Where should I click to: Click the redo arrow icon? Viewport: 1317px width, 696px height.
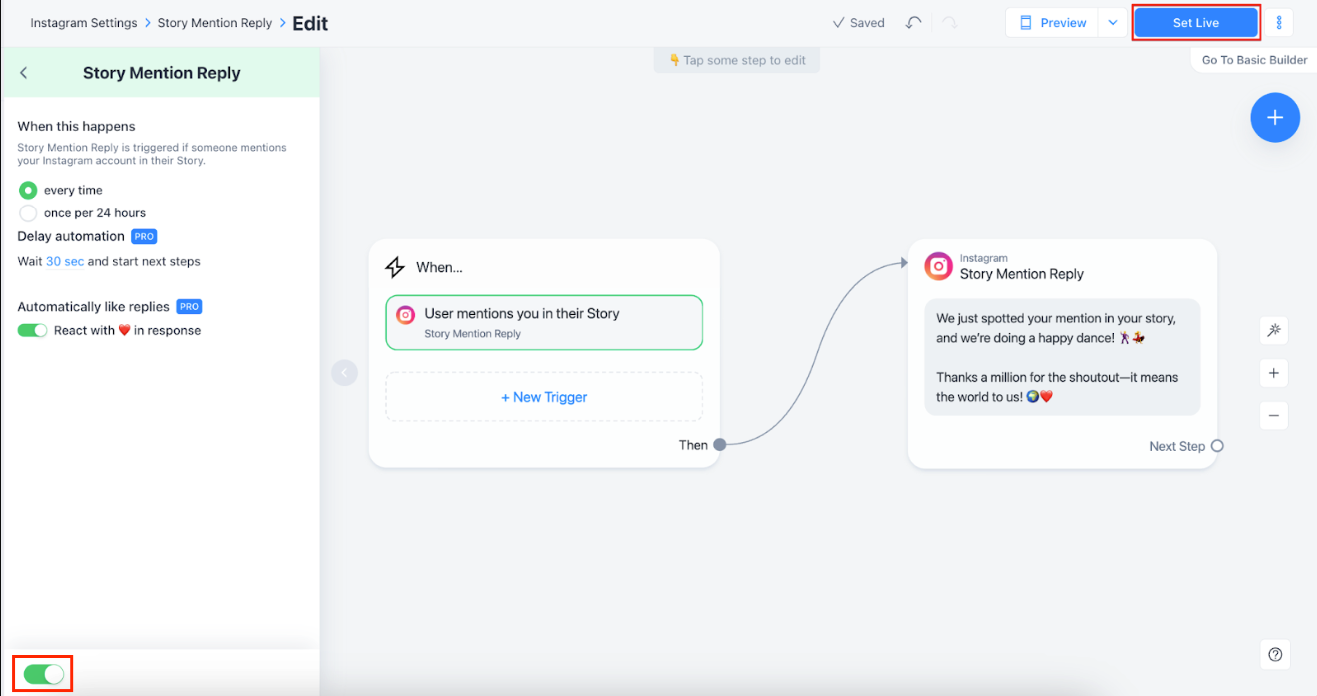[948, 23]
